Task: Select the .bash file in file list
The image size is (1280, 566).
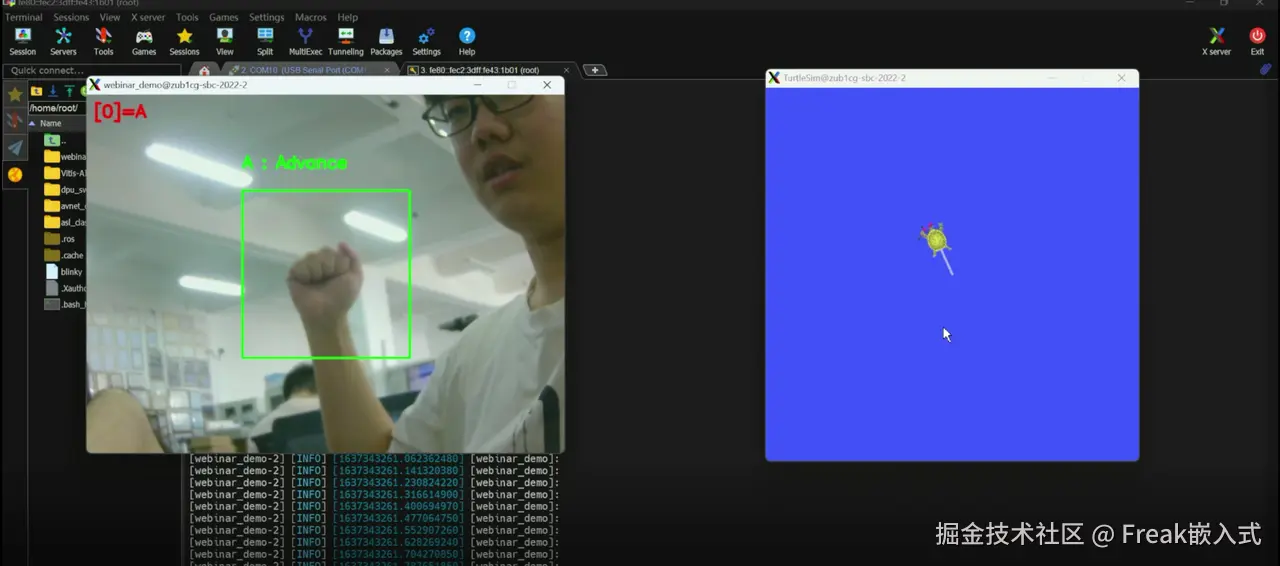Action: tap(65, 304)
